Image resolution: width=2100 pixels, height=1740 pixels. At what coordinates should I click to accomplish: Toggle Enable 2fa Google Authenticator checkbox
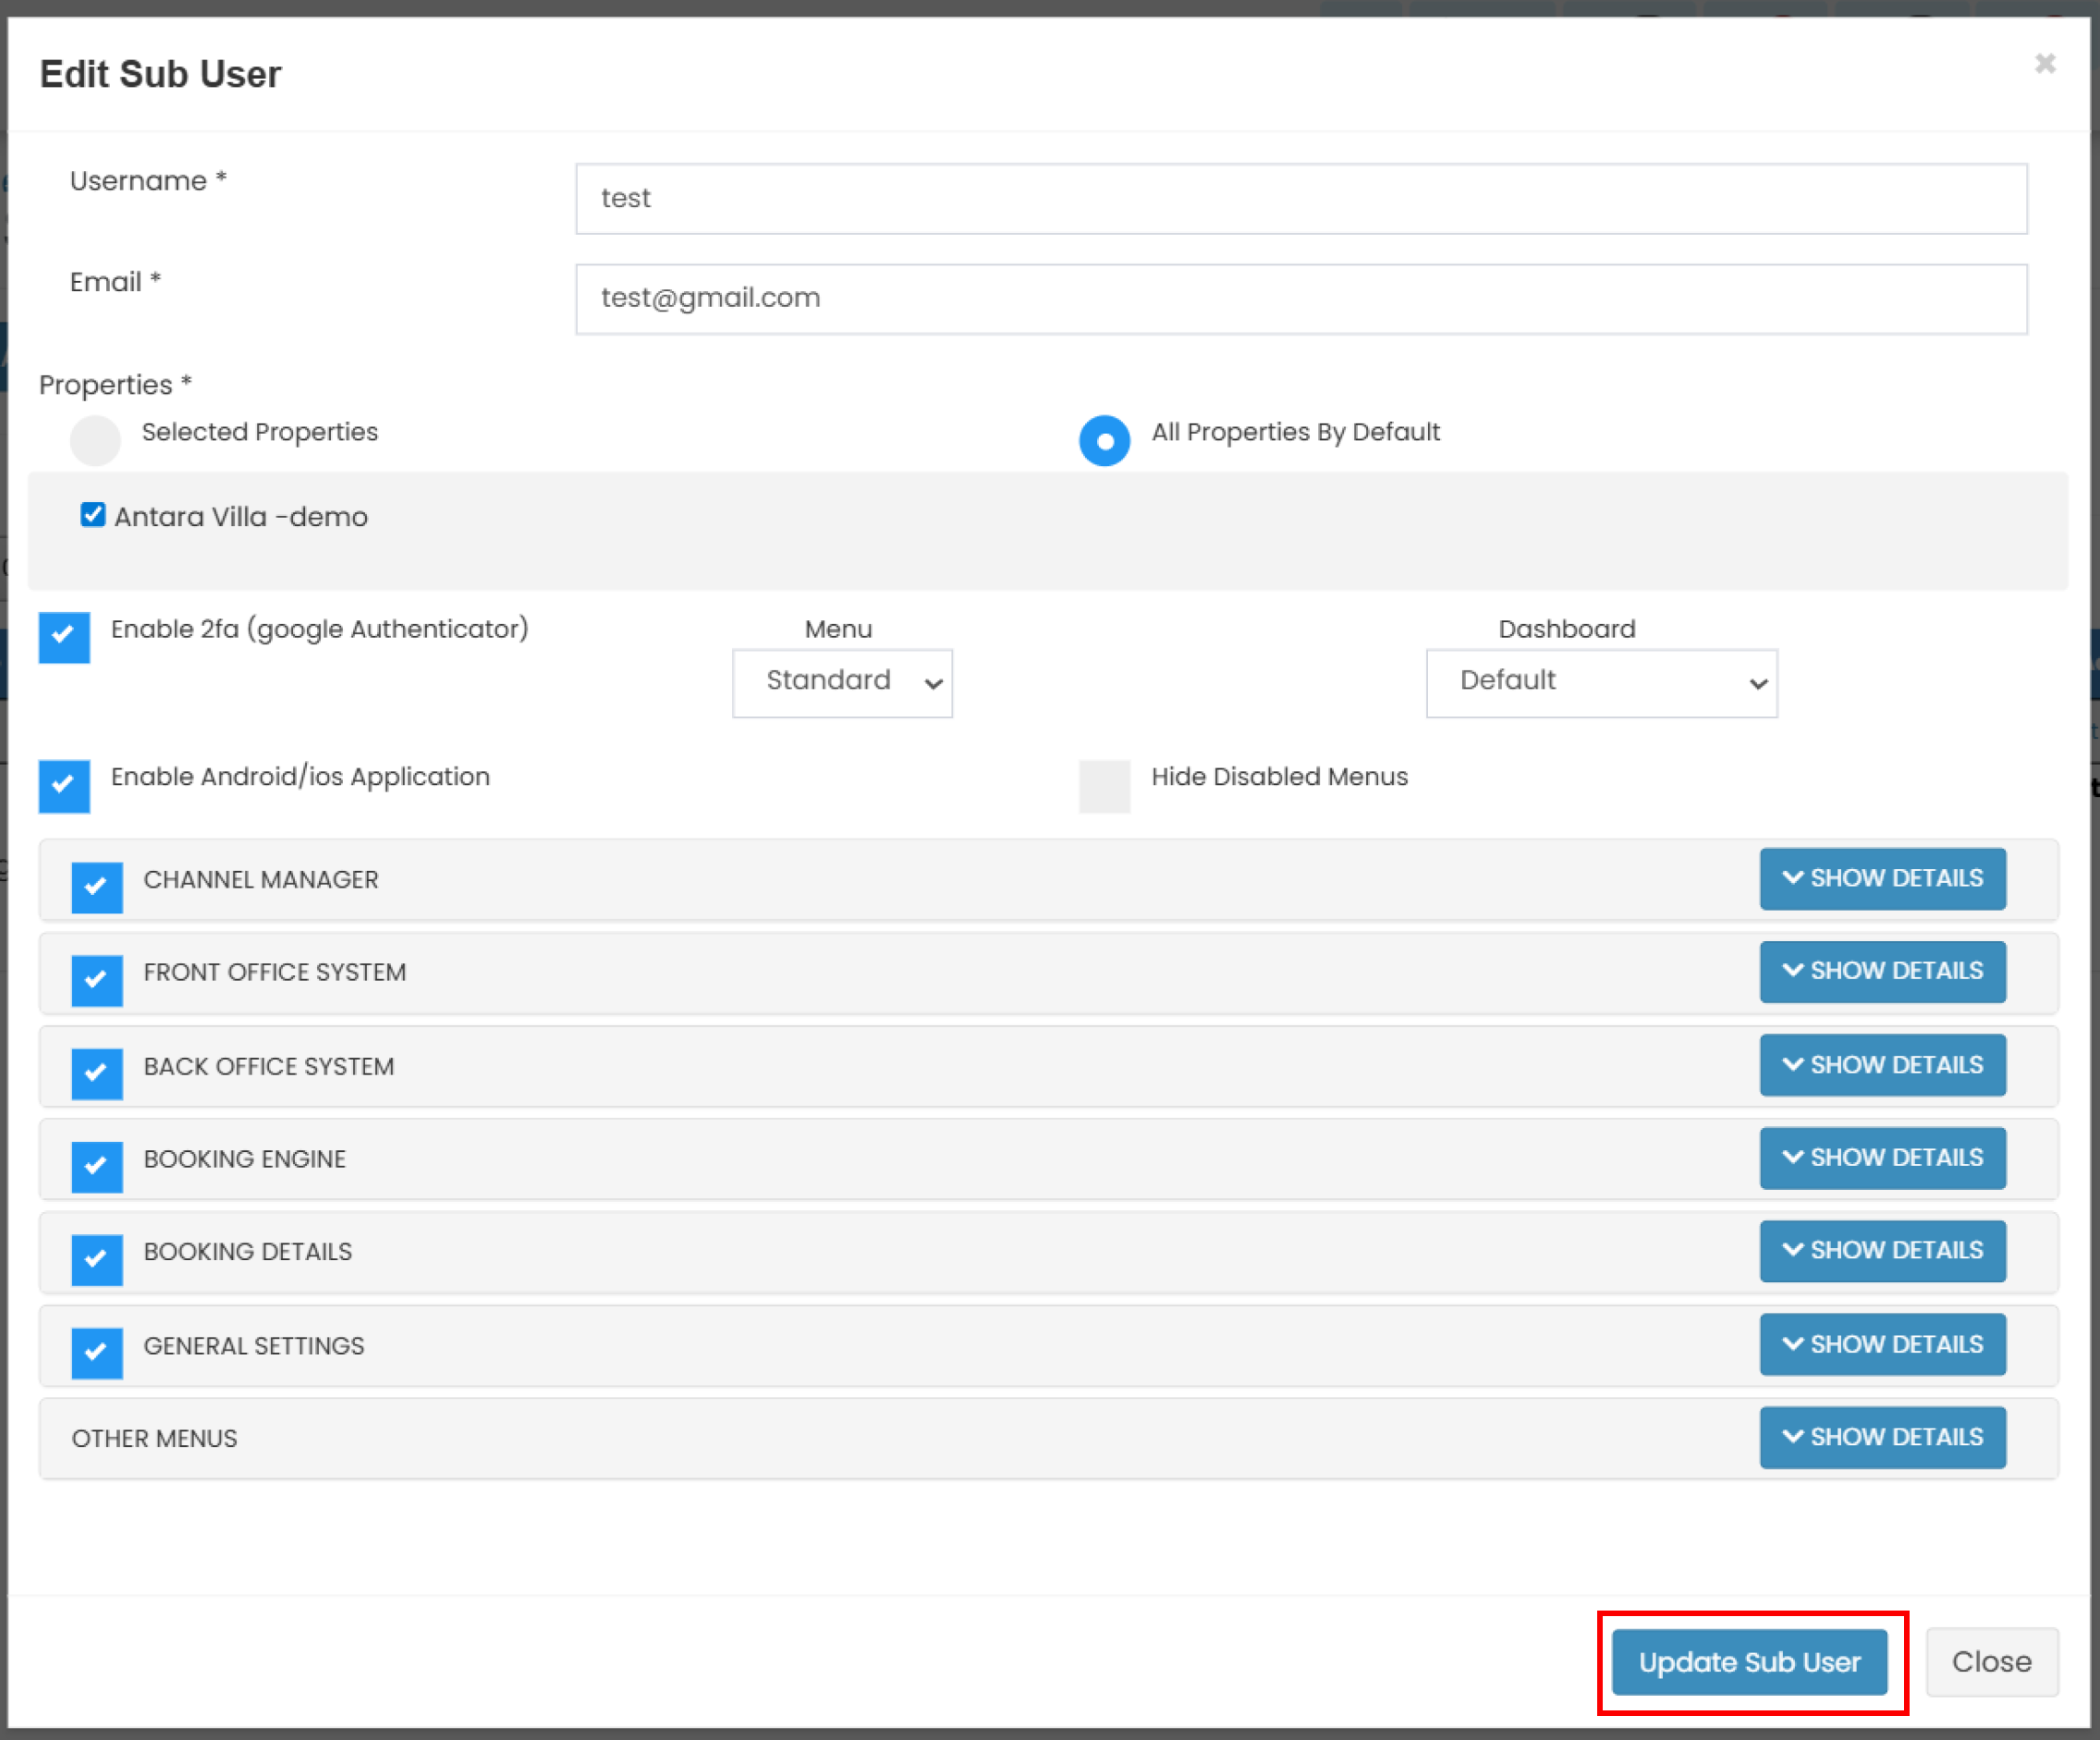point(64,637)
